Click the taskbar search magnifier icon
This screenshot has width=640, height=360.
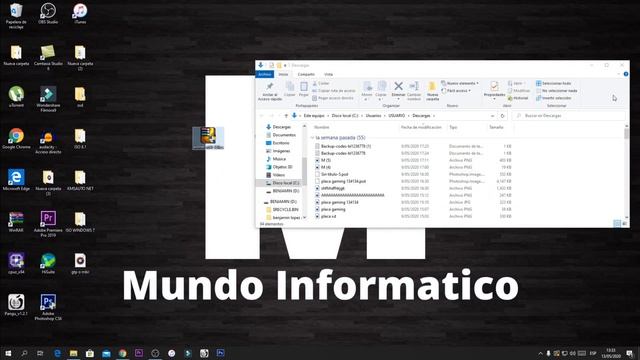coord(24,353)
